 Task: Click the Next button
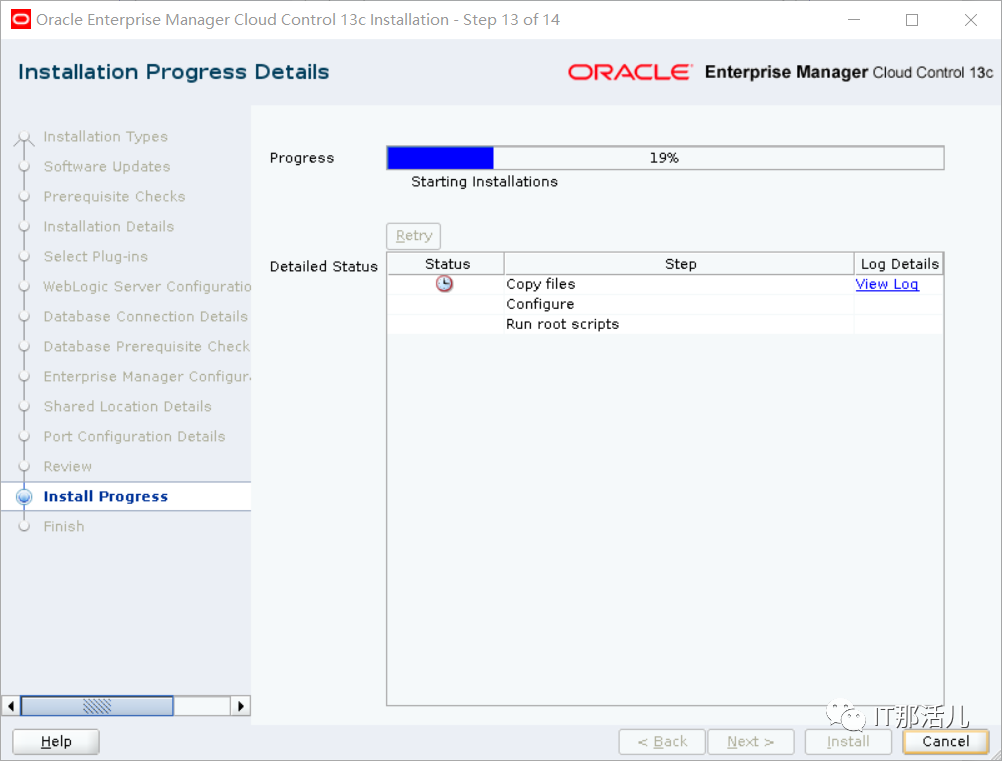tap(751, 741)
